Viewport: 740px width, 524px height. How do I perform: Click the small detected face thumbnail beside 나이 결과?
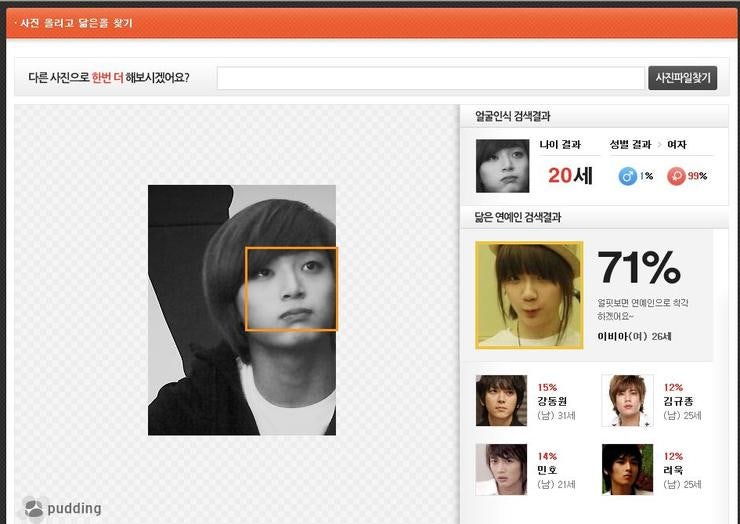[502, 166]
